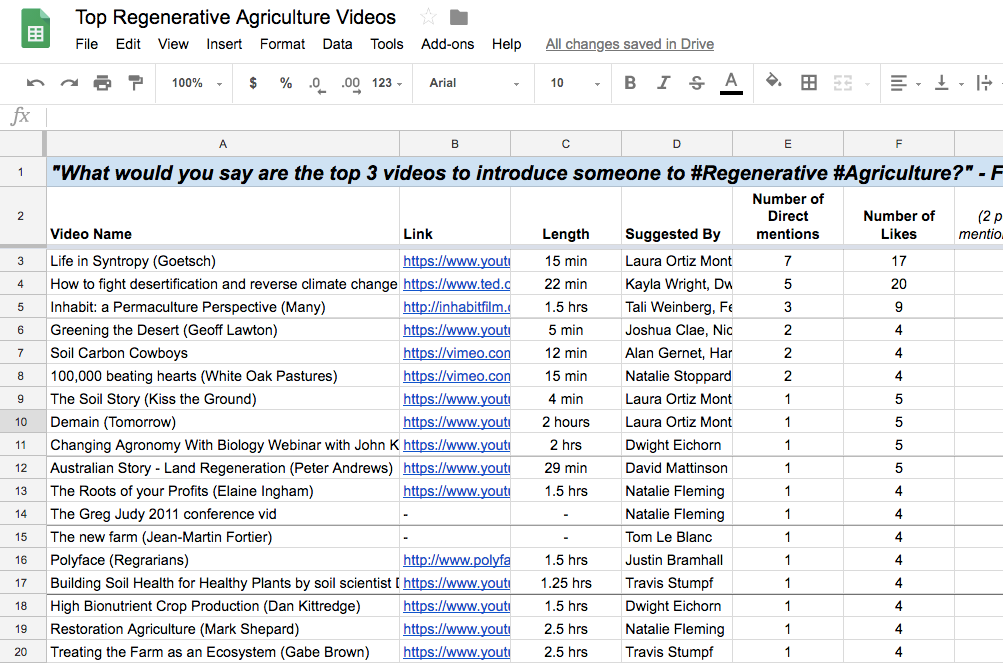
Task: Expand the 100% zoom dropdown
Action: tap(196, 83)
